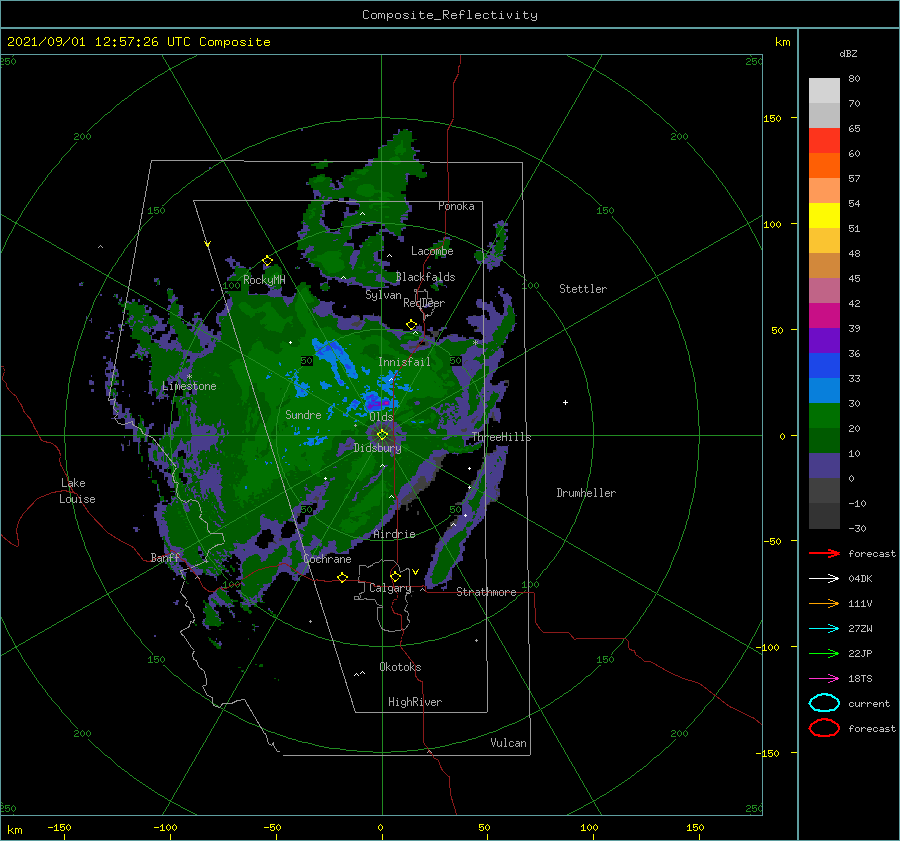
Task: Click the dBZ legend heading
Action: coord(848,53)
